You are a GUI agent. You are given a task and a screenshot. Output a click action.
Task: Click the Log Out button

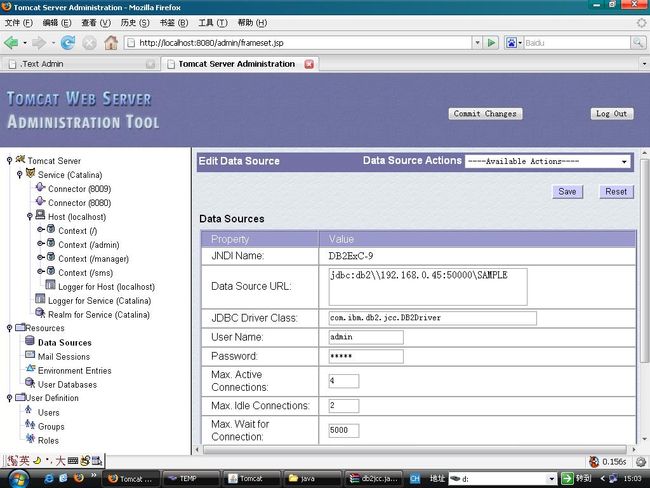tap(611, 114)
